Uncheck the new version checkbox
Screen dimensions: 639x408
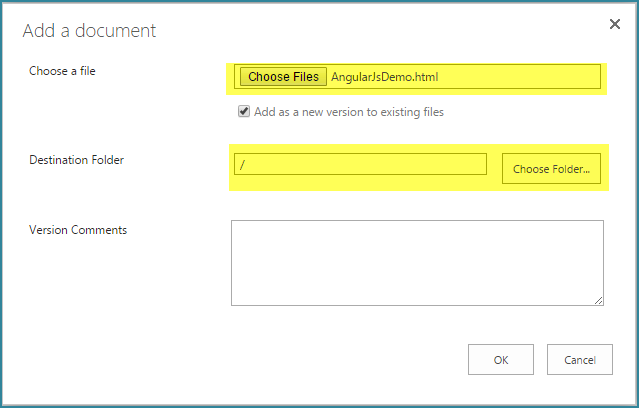(244, 111)
